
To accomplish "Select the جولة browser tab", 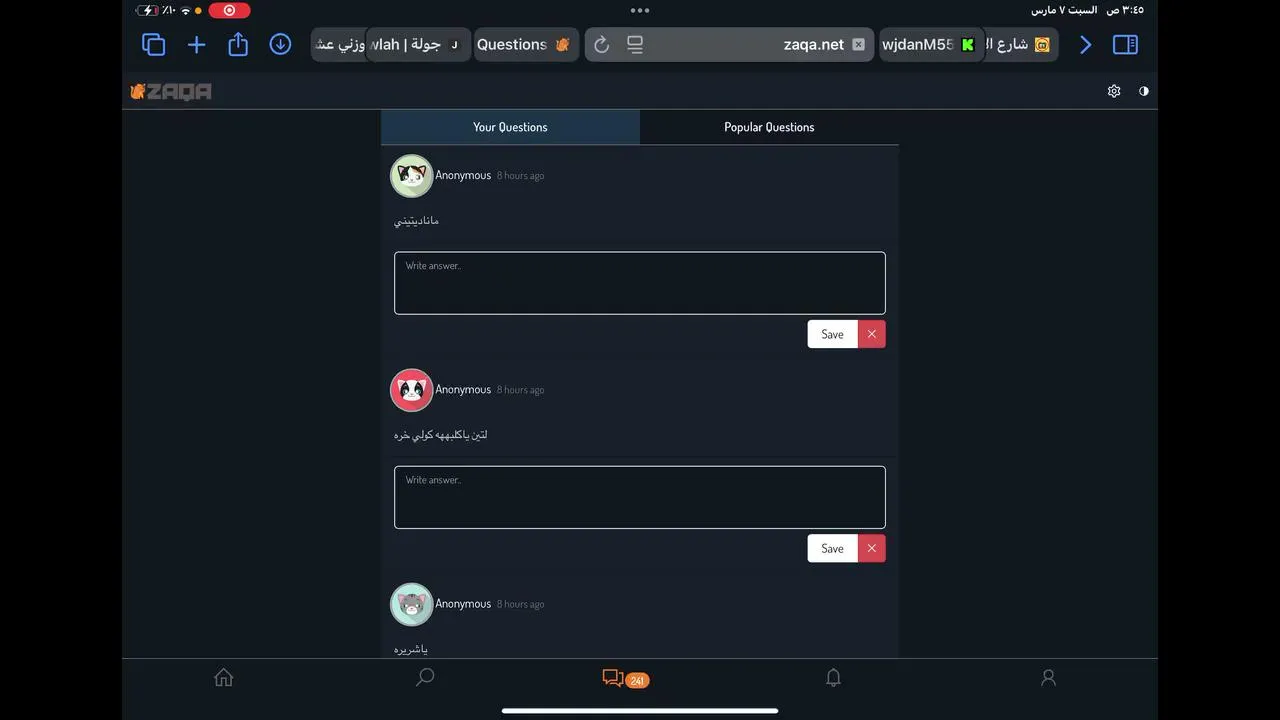I will tap(418, 44).
